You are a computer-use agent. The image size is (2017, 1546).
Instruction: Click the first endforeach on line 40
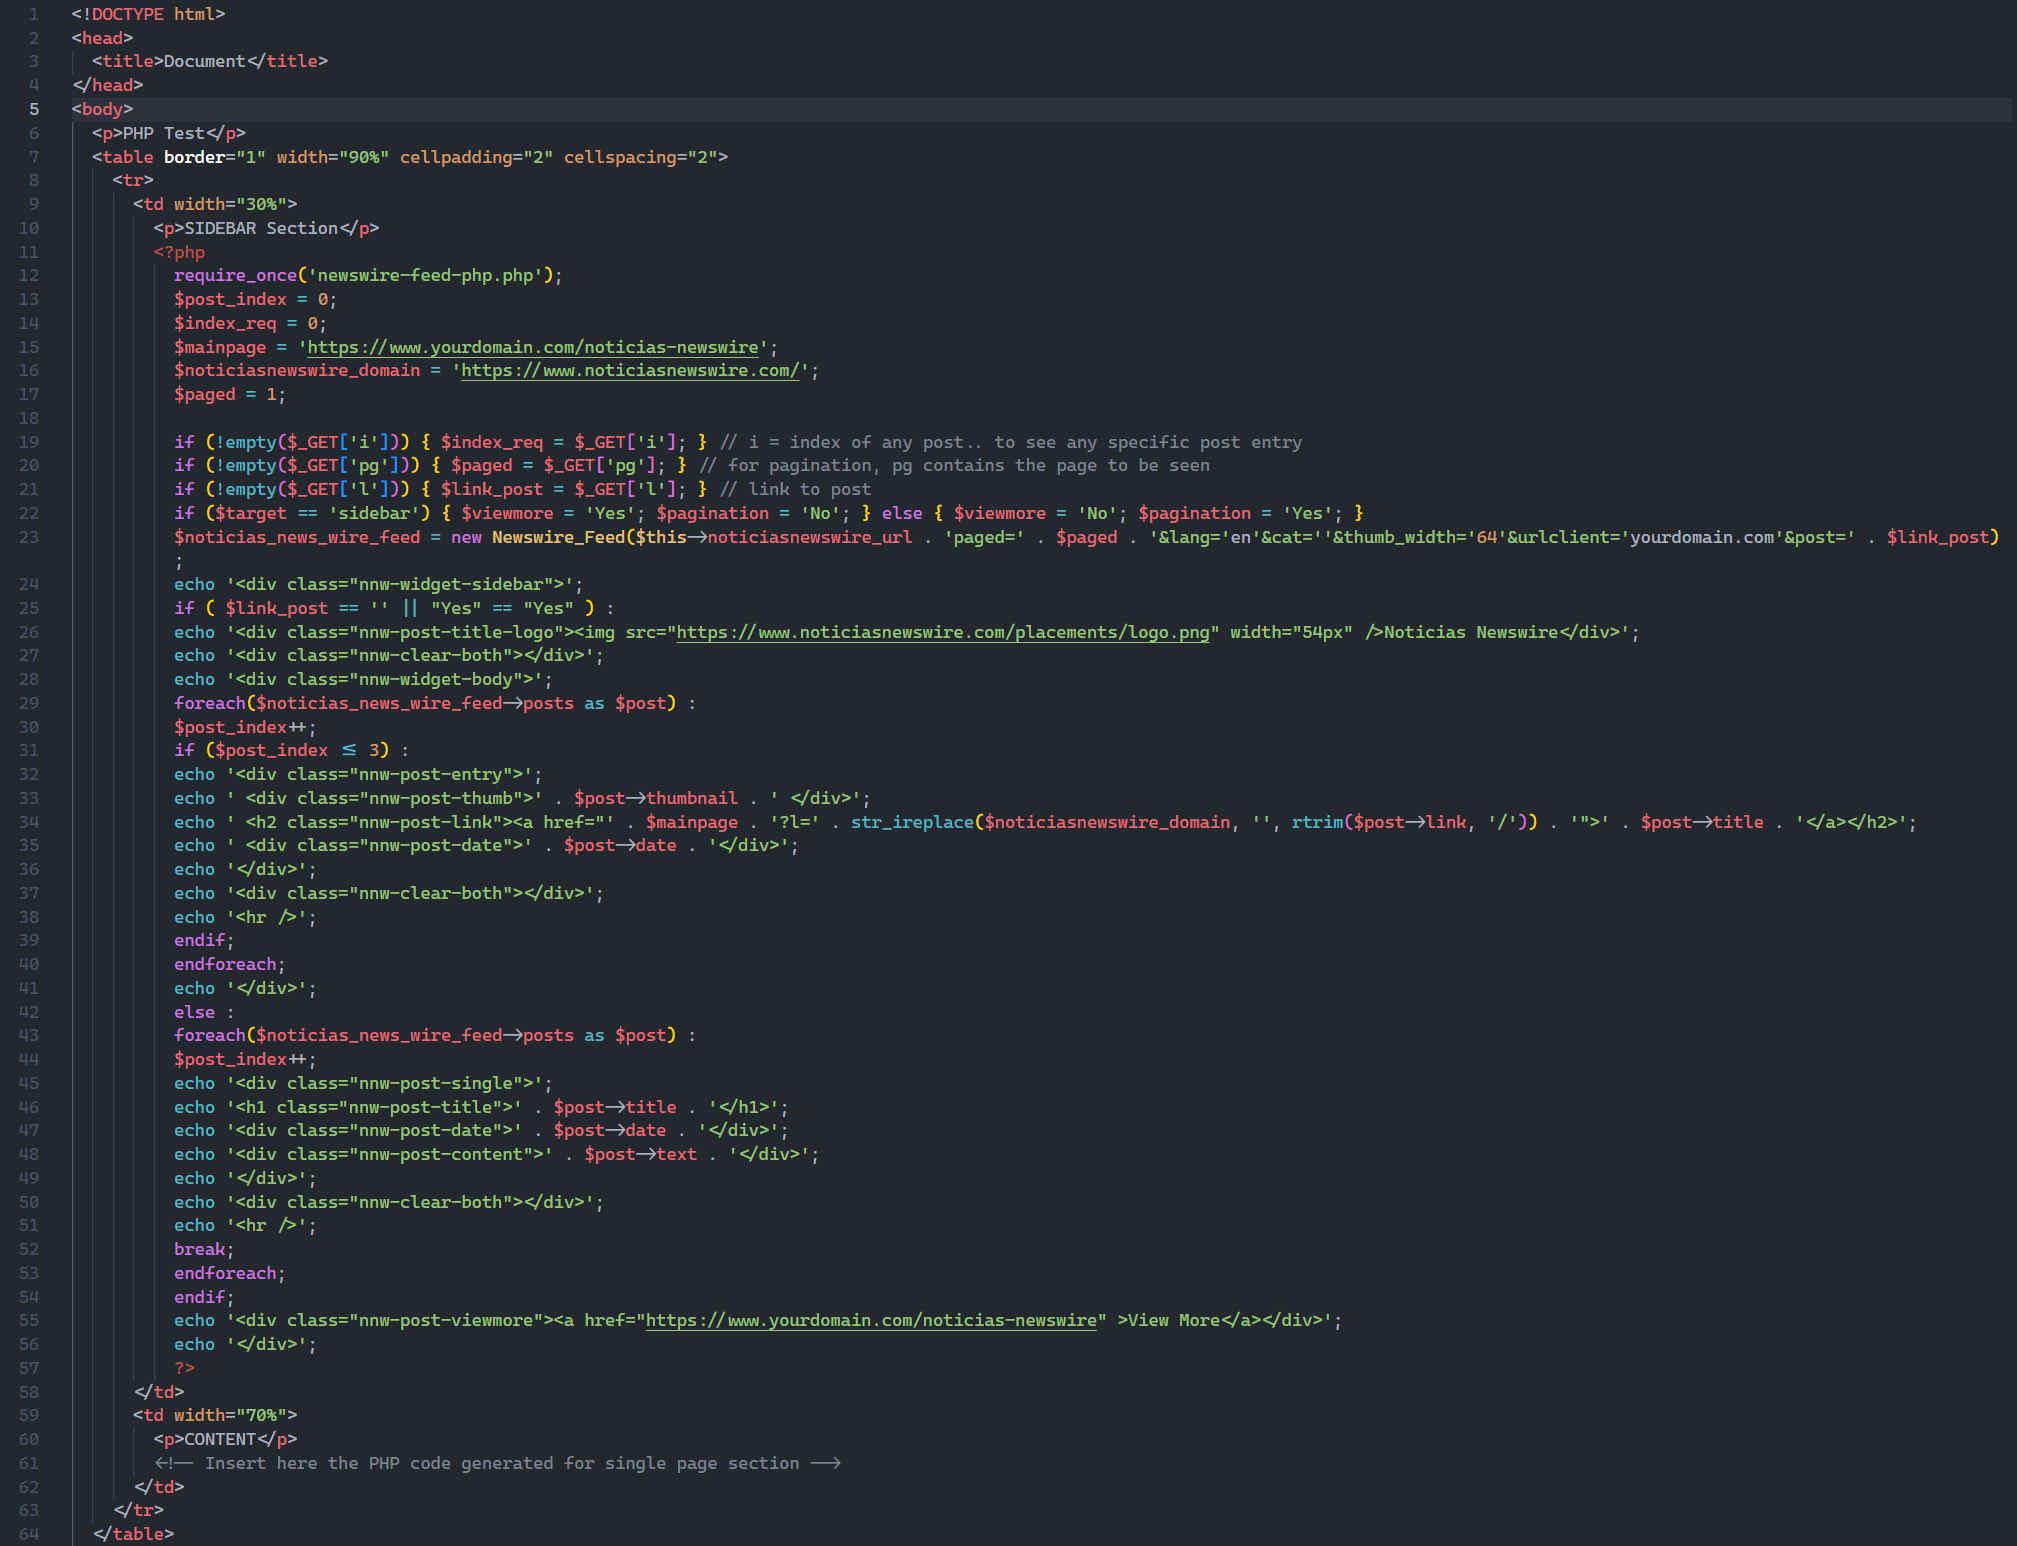pyautogui.click(x=230, y=964)
